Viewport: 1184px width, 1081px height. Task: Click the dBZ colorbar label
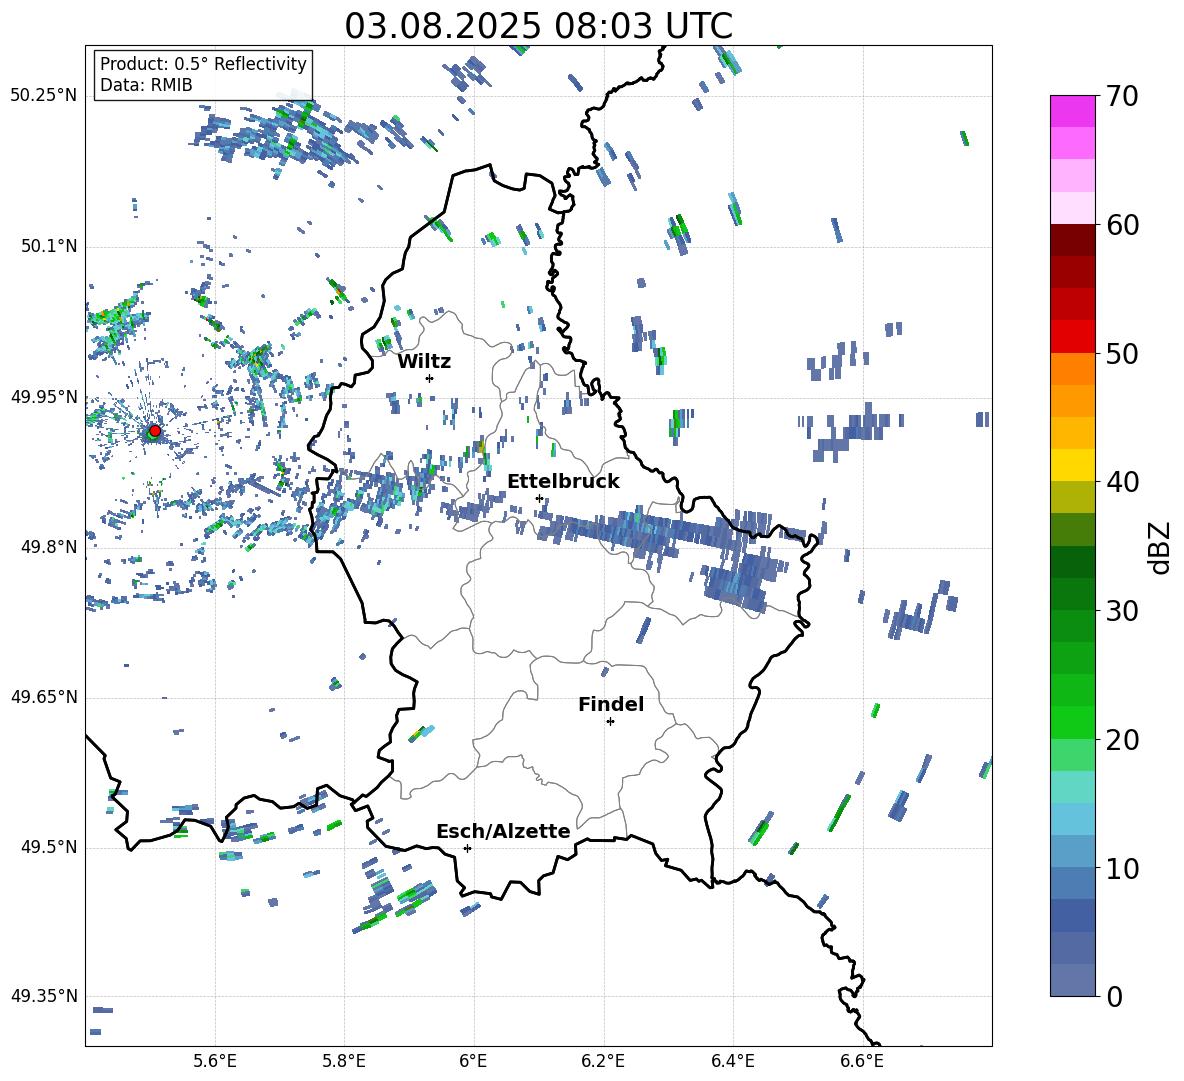tap(1158, 547)
